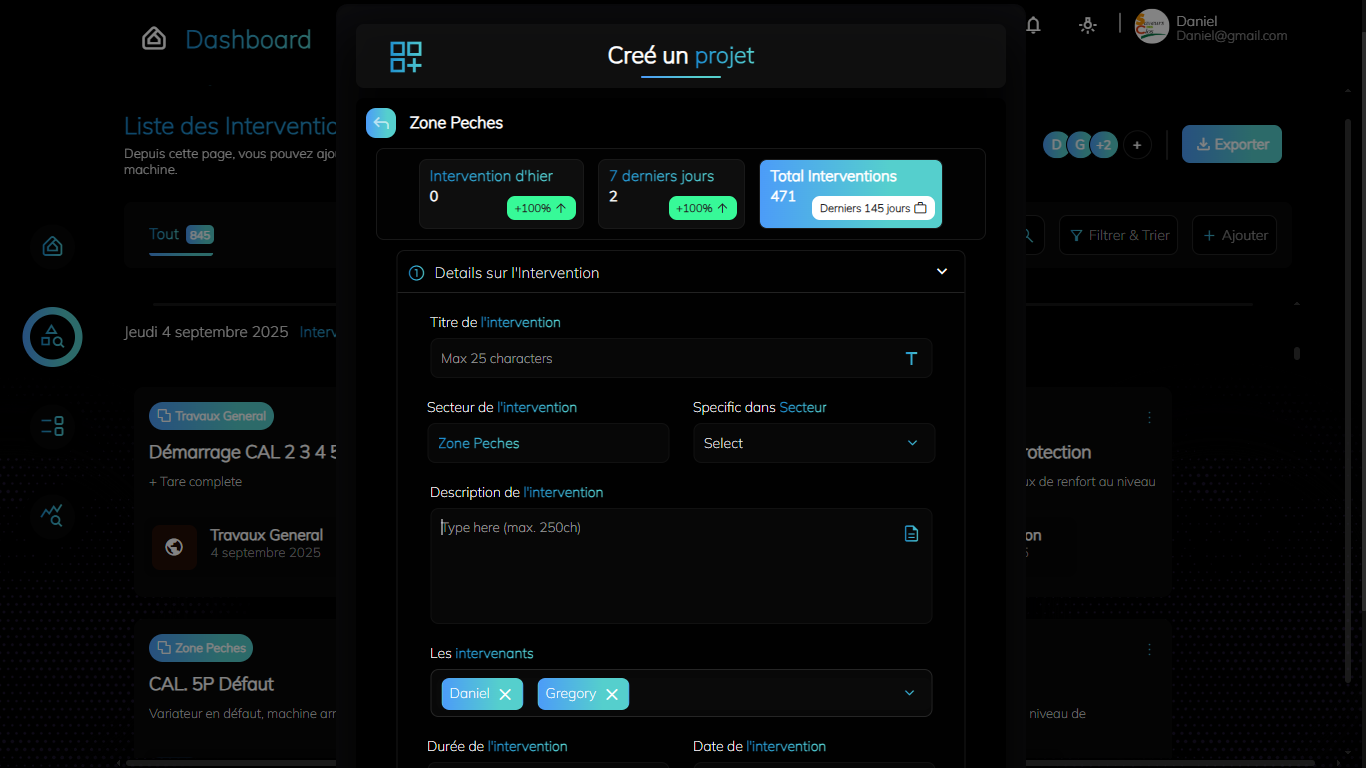1366x768 pixels.
Task: Click the Ajouter button
Action: pos(1234,235)
